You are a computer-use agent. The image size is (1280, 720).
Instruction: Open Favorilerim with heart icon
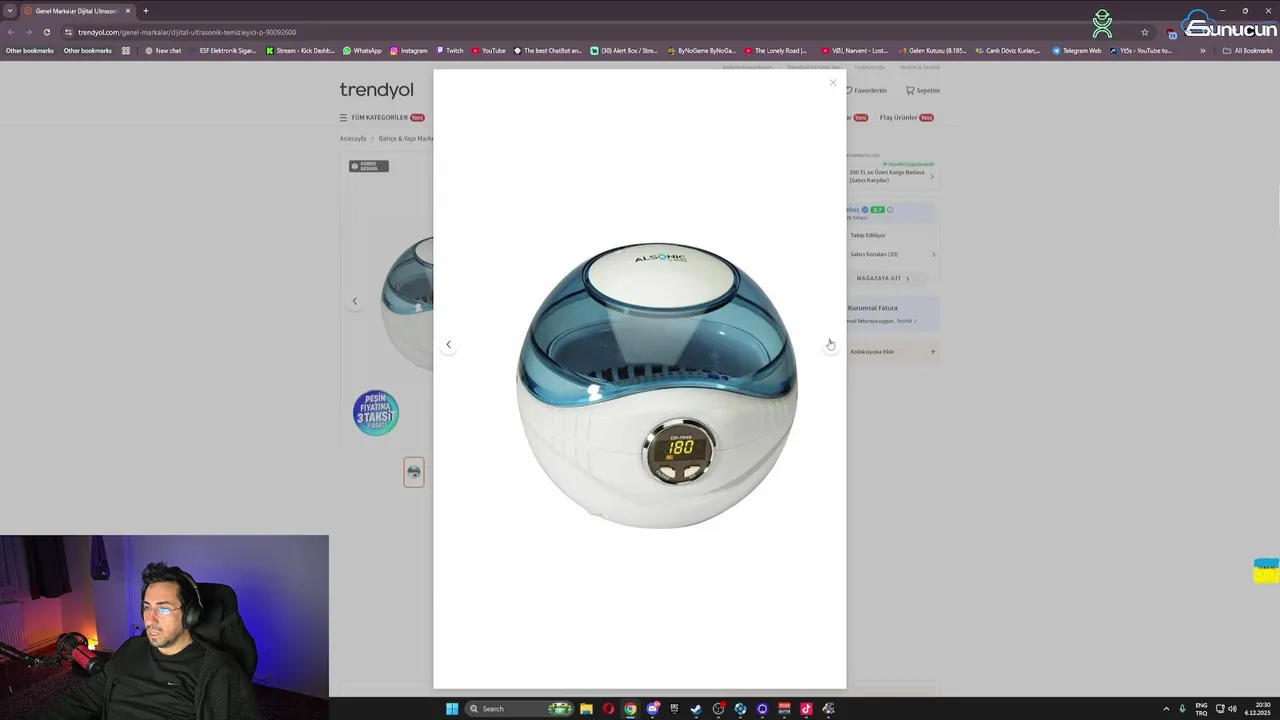tap(866, 90)
